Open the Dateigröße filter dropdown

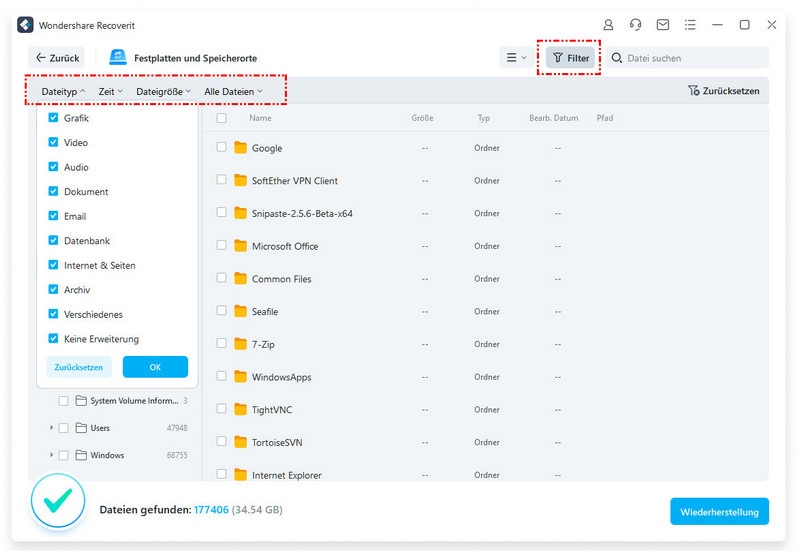[163, 91]
